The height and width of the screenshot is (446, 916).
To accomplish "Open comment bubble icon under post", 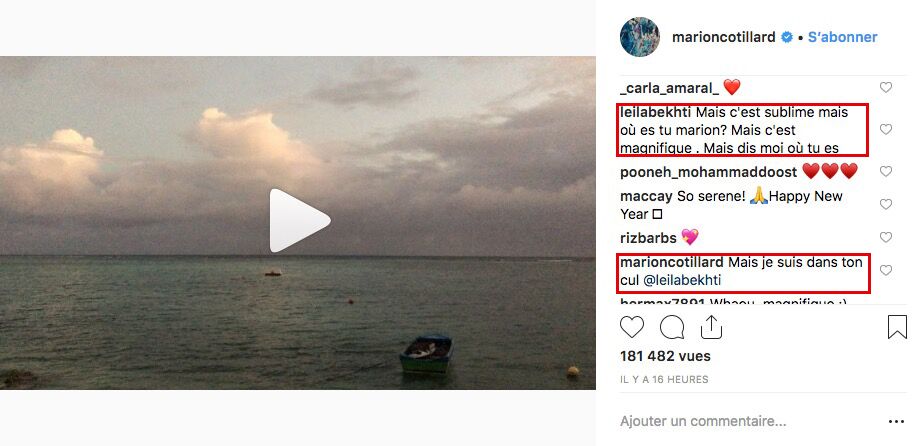I will (x=672, y=327).
